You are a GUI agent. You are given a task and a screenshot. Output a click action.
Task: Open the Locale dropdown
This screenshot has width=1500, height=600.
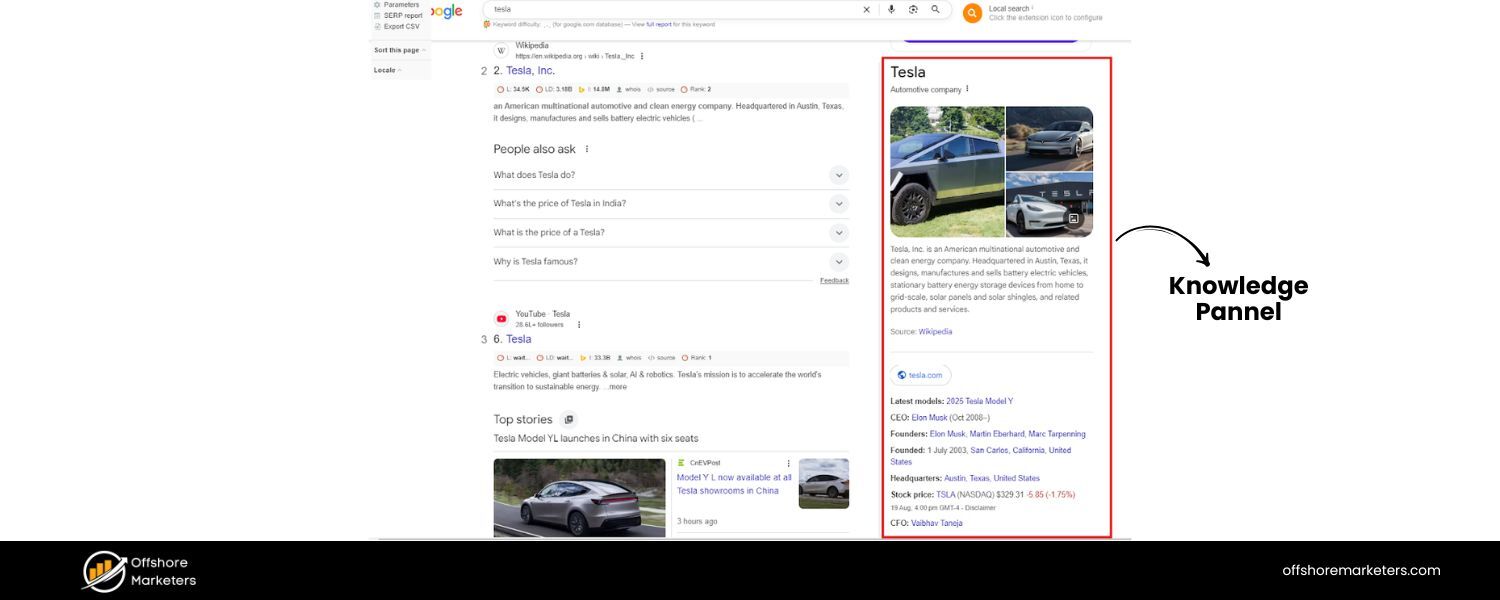(x=387, y=70)
